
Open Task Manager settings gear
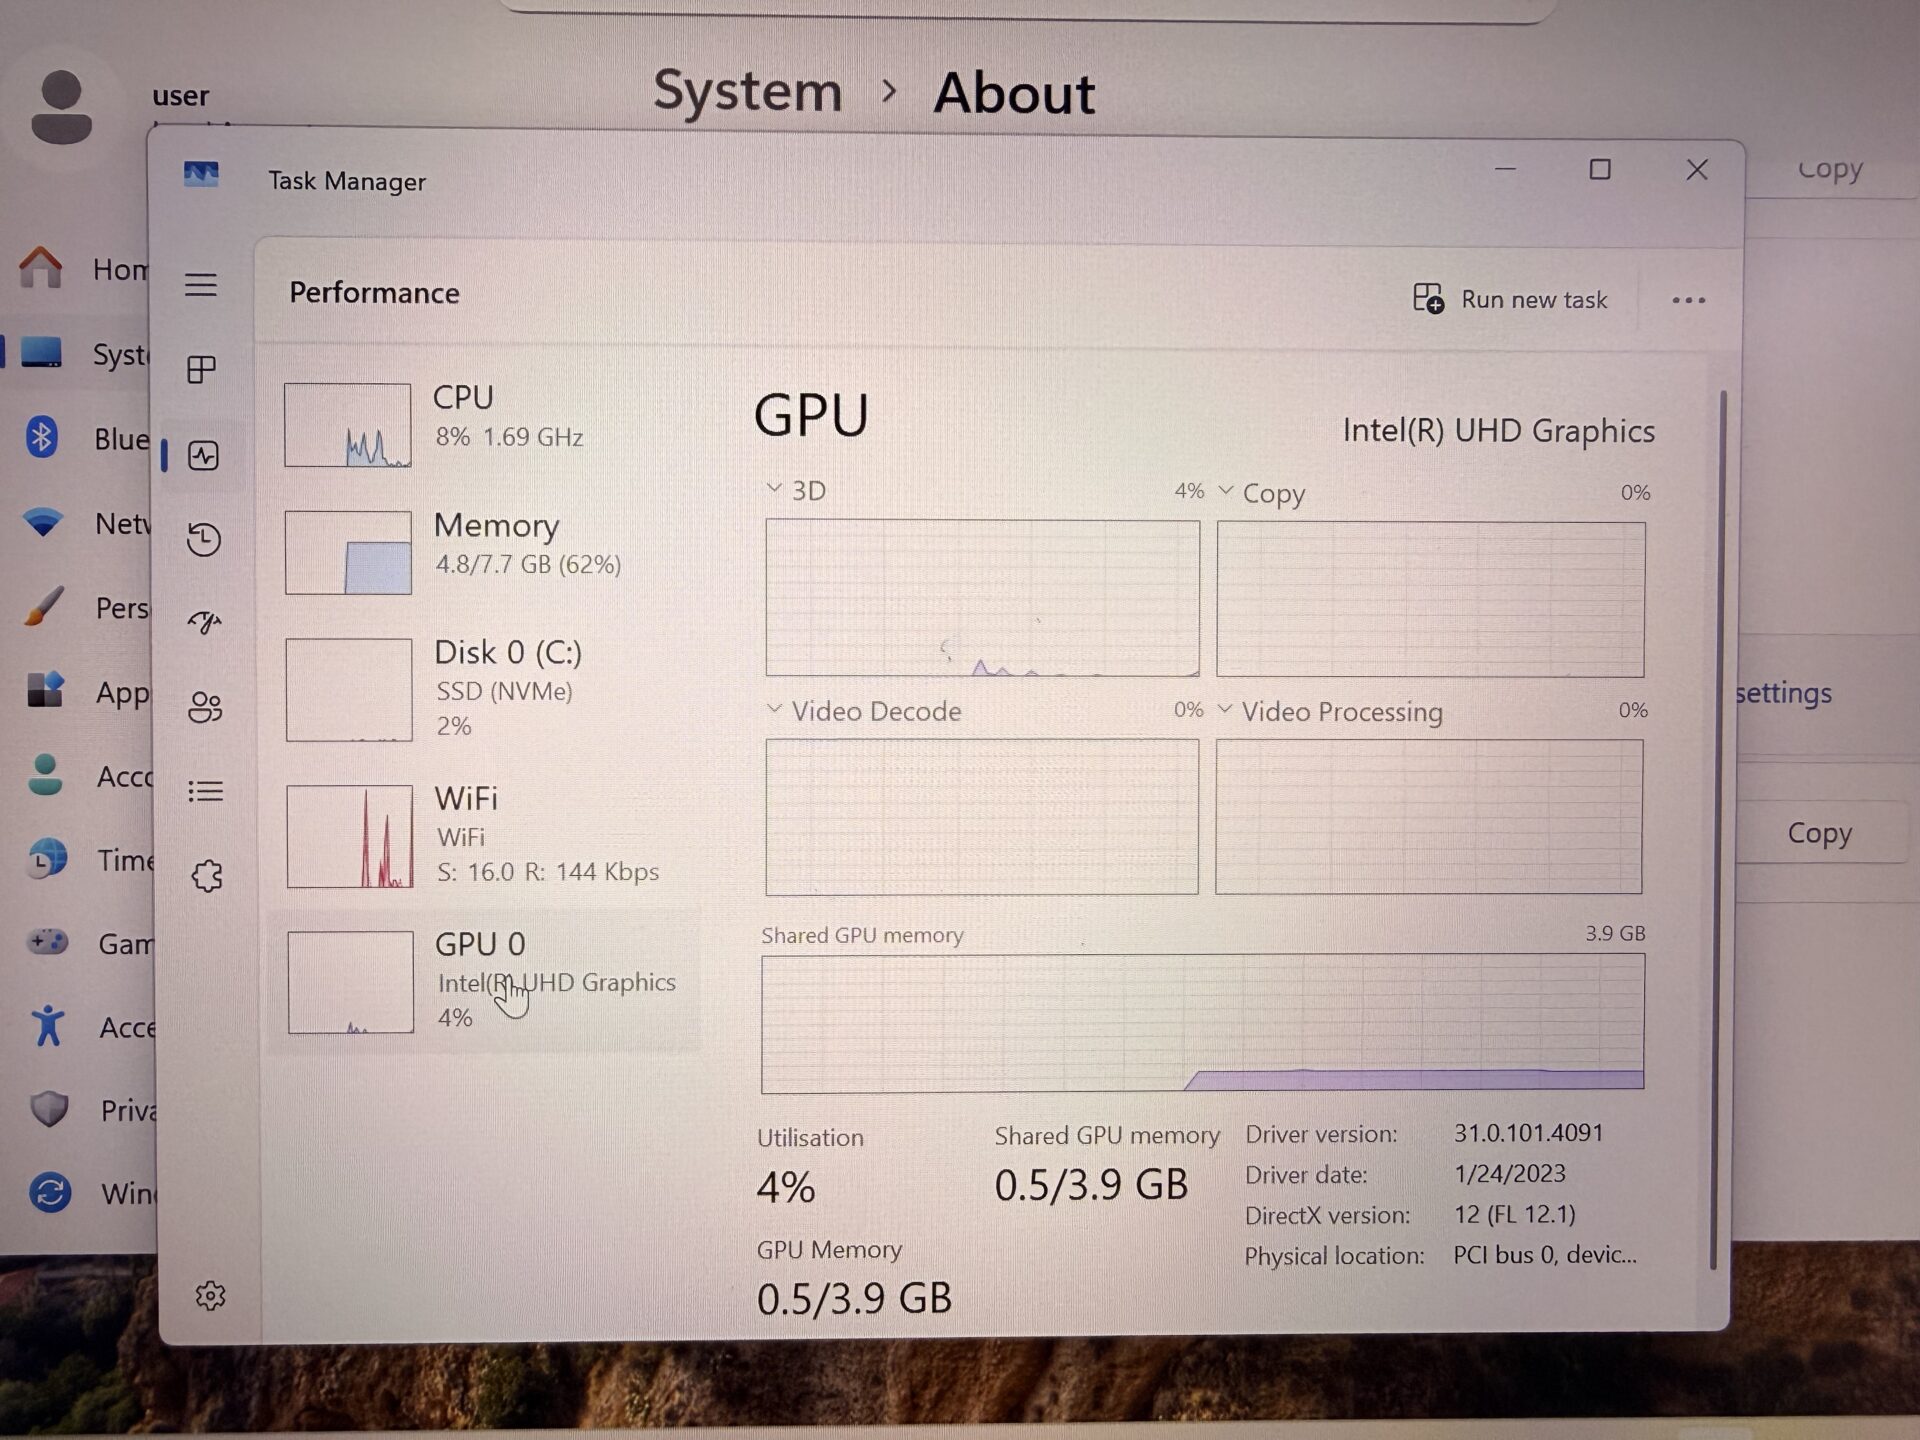(x=210, y=1296)
